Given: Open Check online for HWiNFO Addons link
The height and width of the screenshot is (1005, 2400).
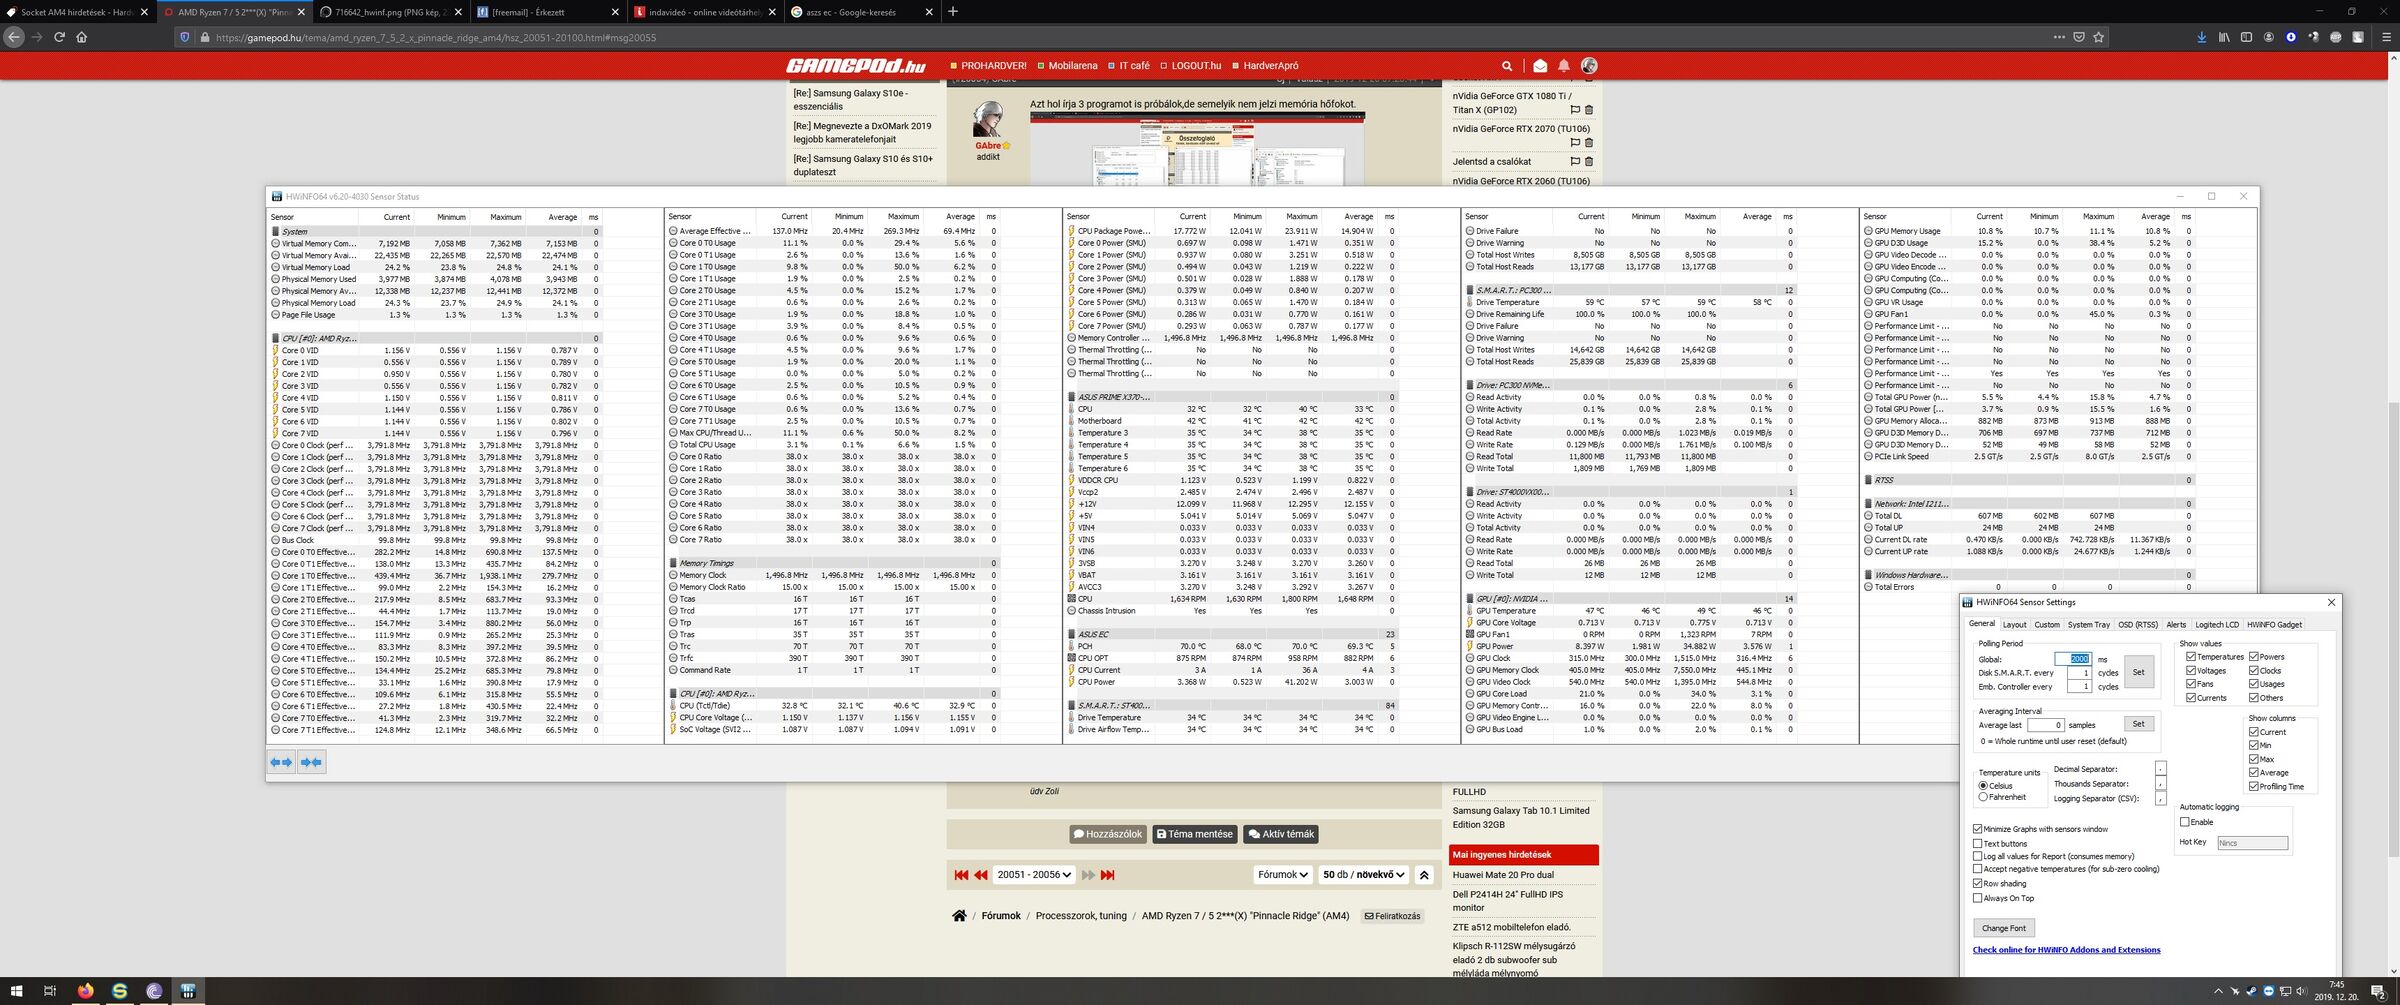Looking at the screenshot, I should [2066, 950].
